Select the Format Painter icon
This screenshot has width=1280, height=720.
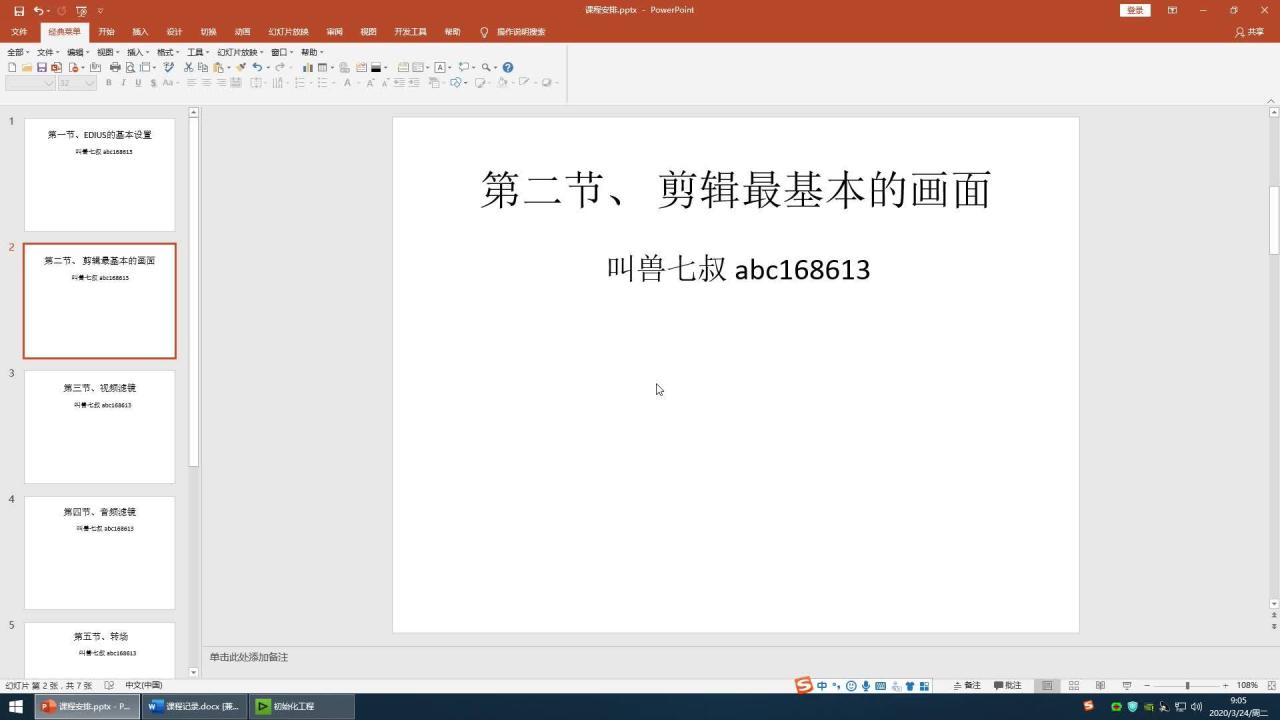click(x=243, y=67)
